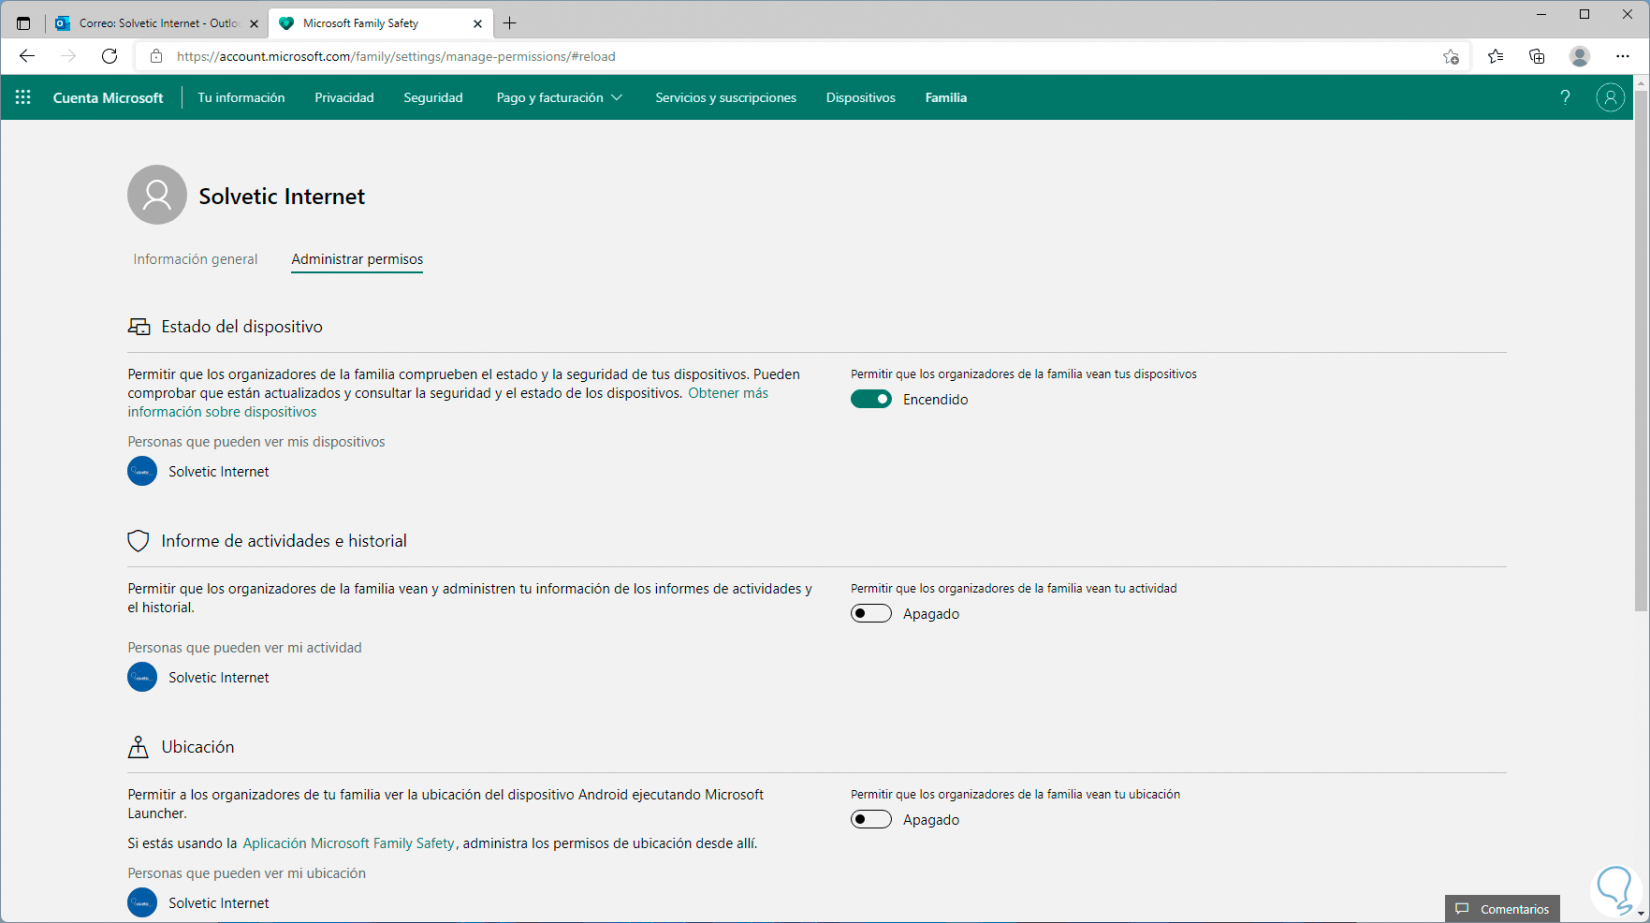Click the page vertical scrollbar
This screenshot has height=923, width=1650.
[x=1641, y=350]
